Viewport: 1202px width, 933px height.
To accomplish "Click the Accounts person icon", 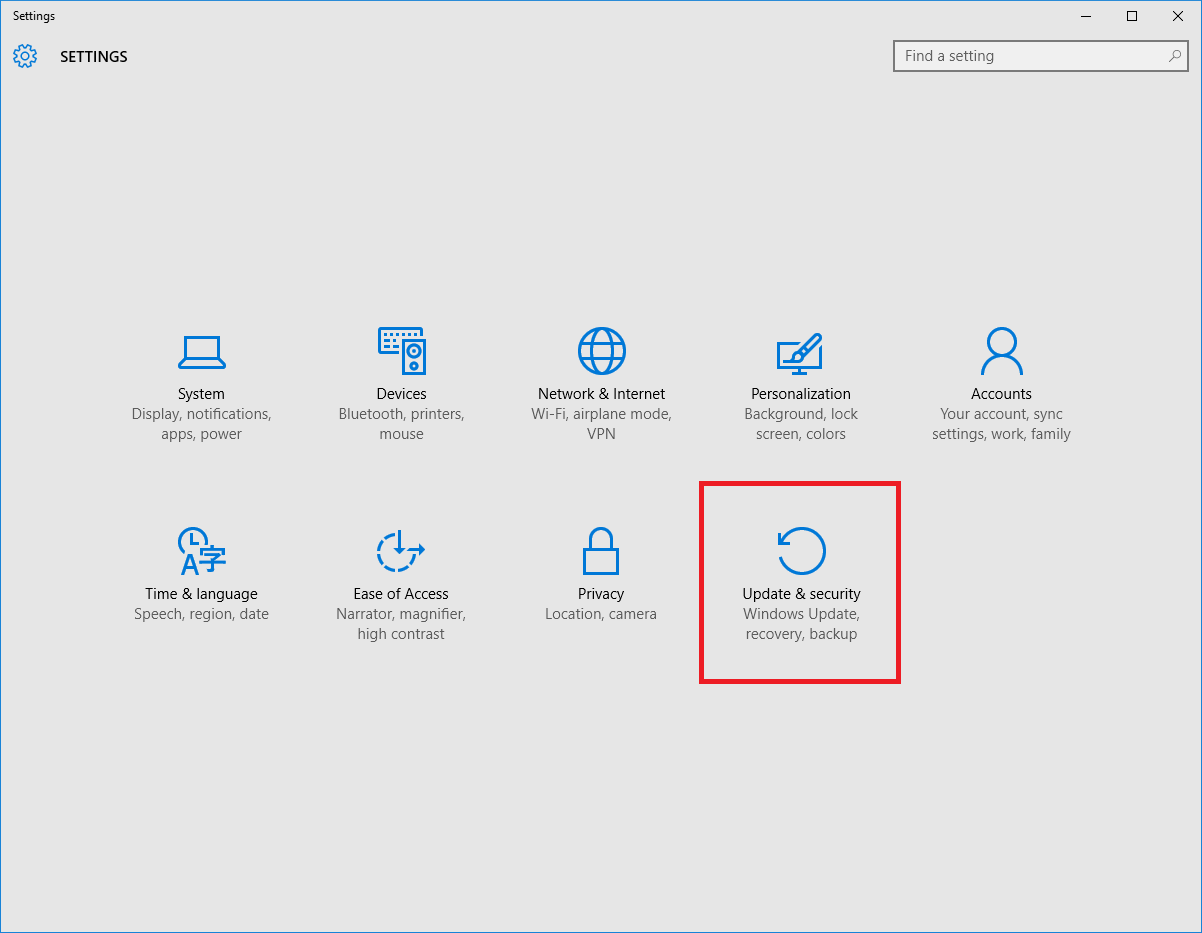I will [x=1001, y=351].
